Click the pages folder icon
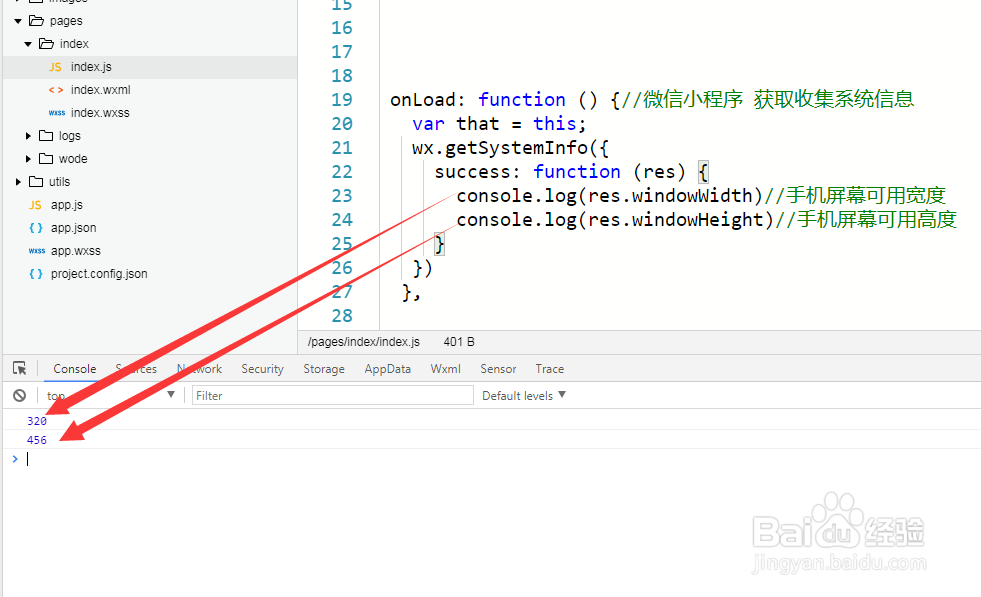 tap(36, 21)
